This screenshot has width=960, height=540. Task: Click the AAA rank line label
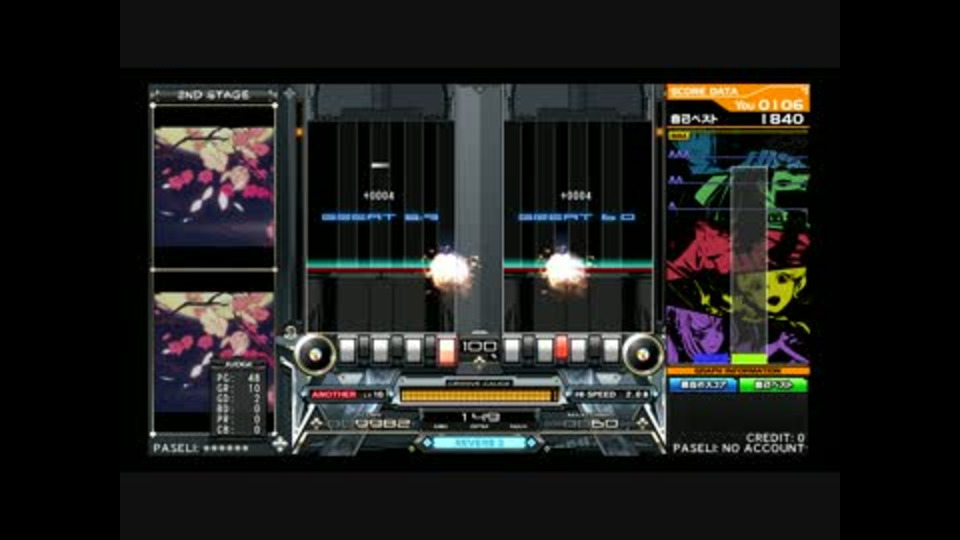pos(678,155)
